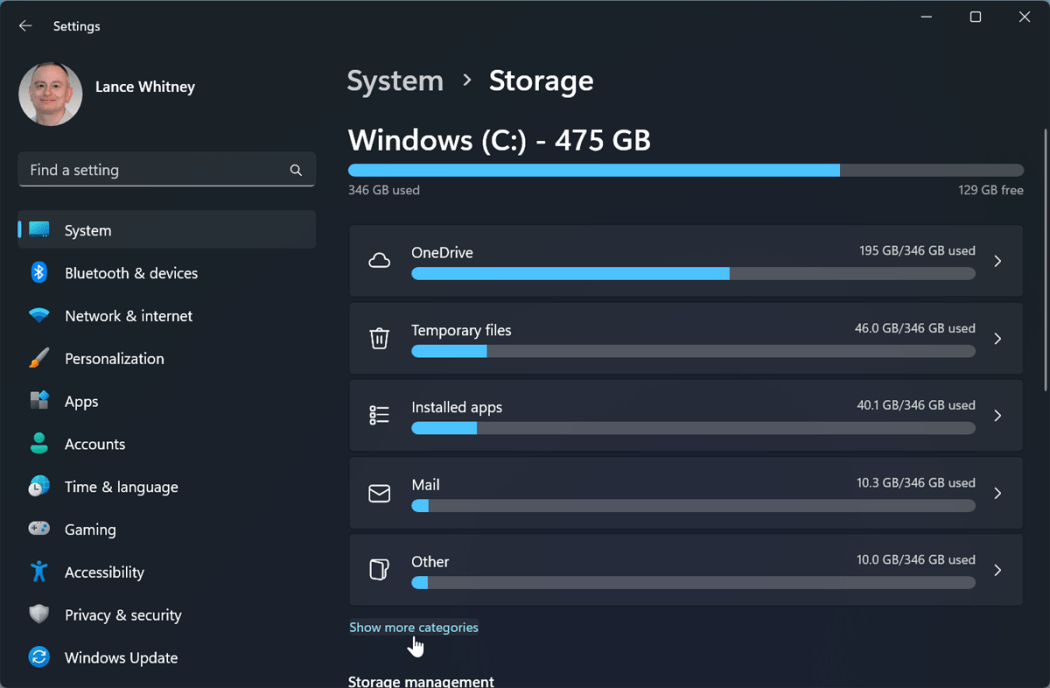Screen dimensions: 1050x688
Task: Focus the Find a setting search box
Action: [x=167, y=170]
